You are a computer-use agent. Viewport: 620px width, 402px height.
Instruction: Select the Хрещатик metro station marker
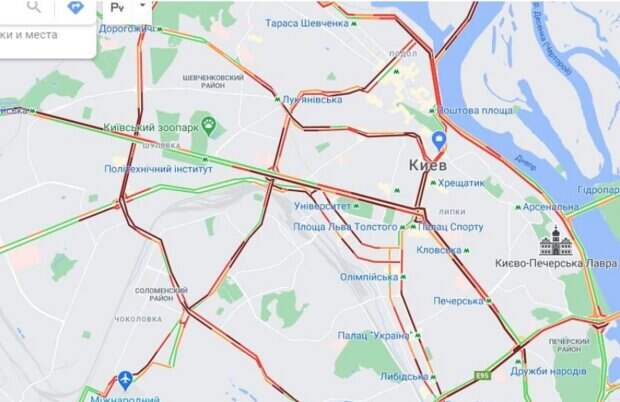tap(433, 183)
